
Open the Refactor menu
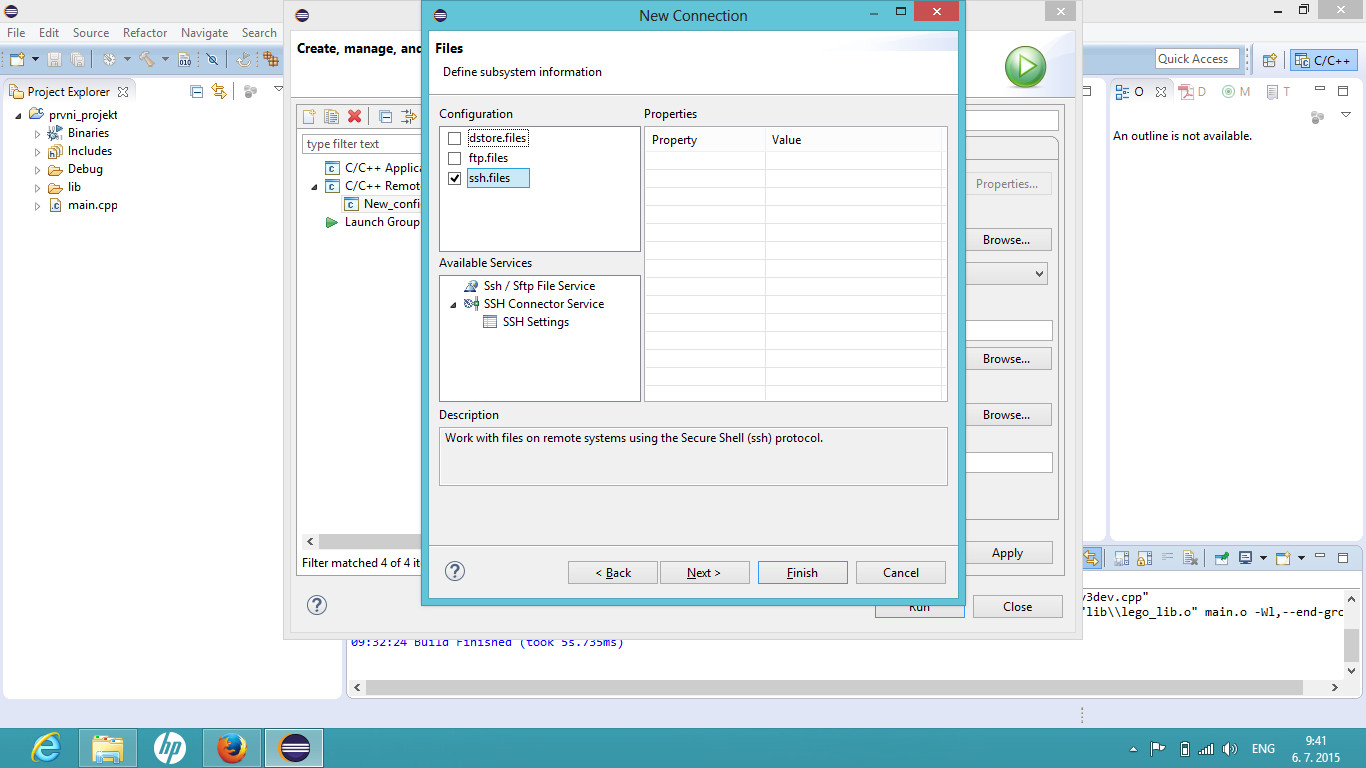[x=145, y=33]
